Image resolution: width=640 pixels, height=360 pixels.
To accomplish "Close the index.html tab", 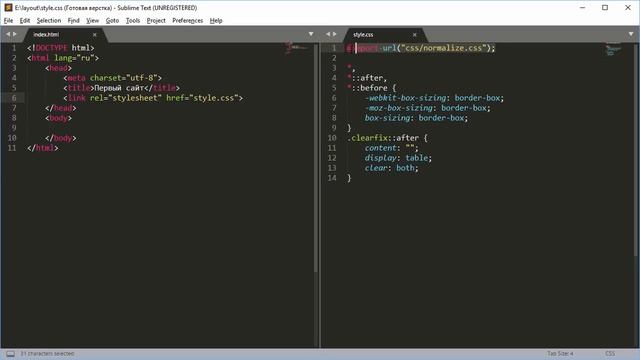I will [95, 35].
